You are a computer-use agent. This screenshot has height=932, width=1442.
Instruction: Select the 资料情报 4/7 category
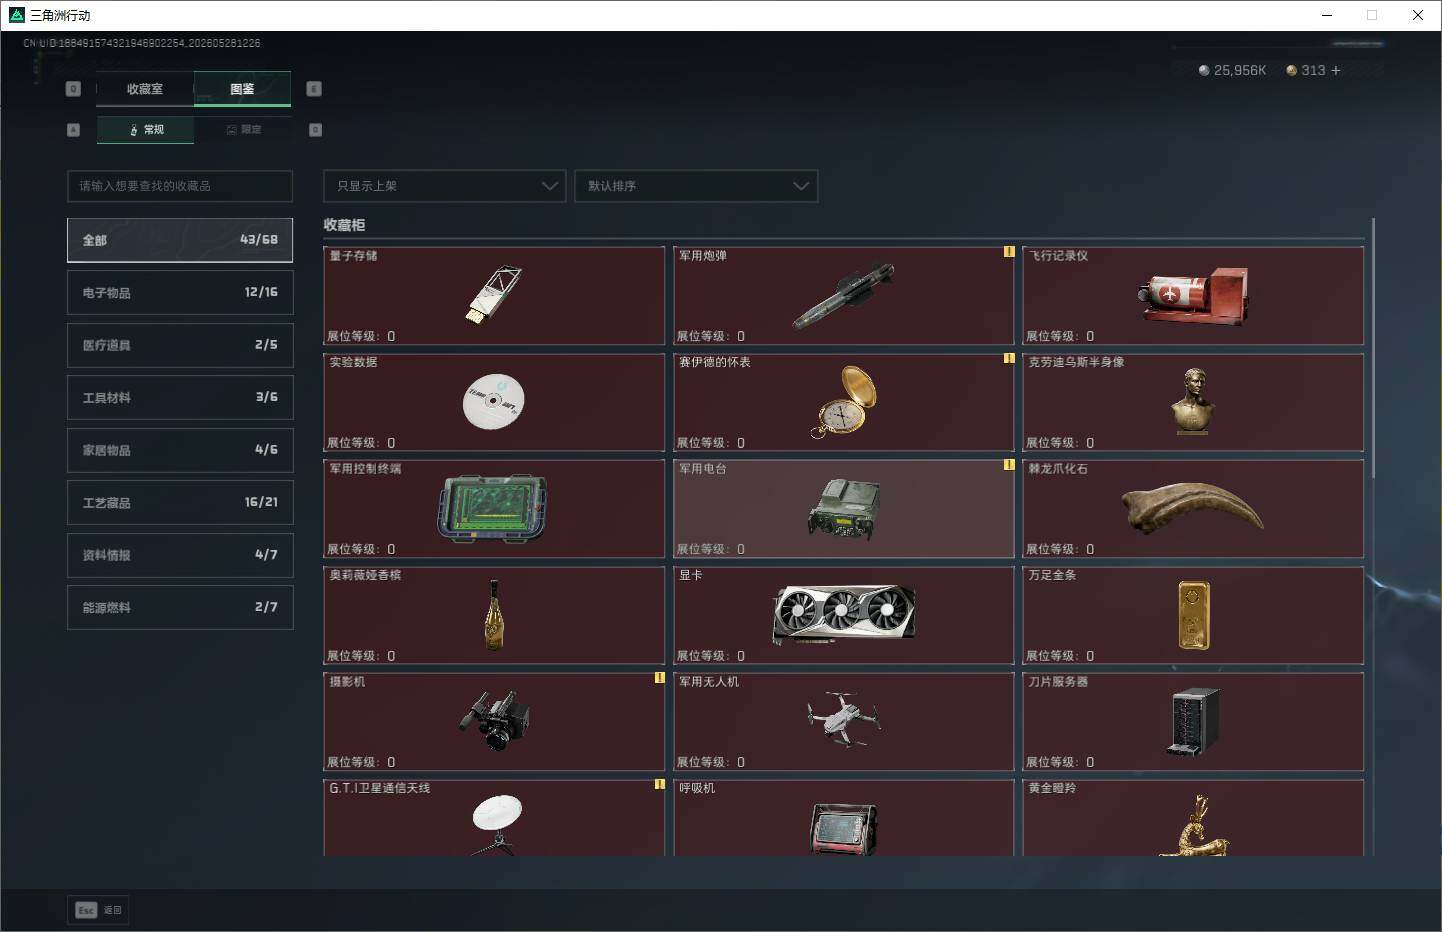(180, 555)
